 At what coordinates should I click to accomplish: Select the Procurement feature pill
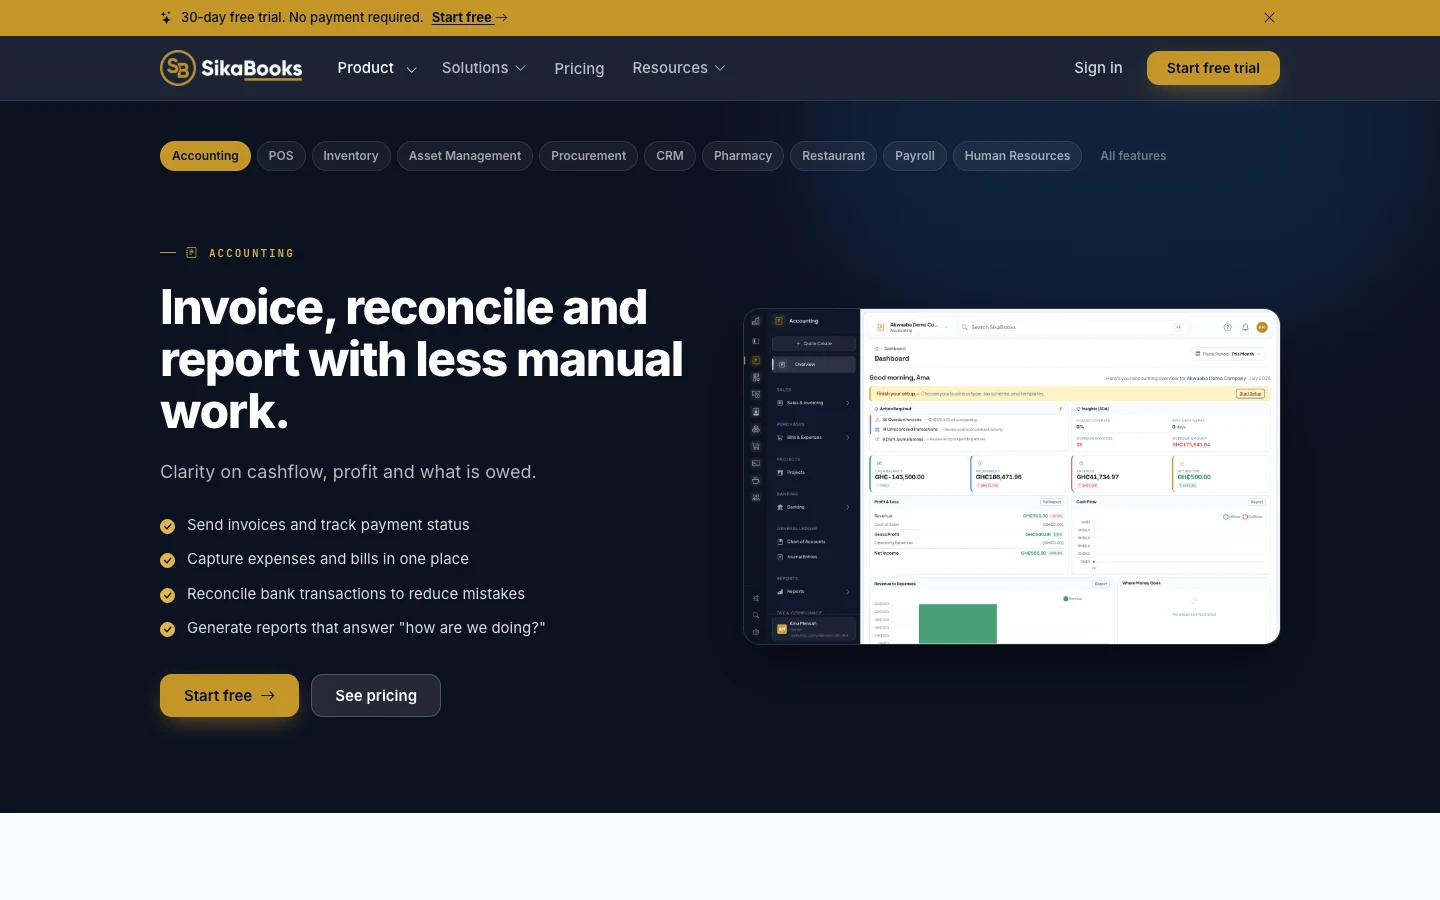[588, 156]
